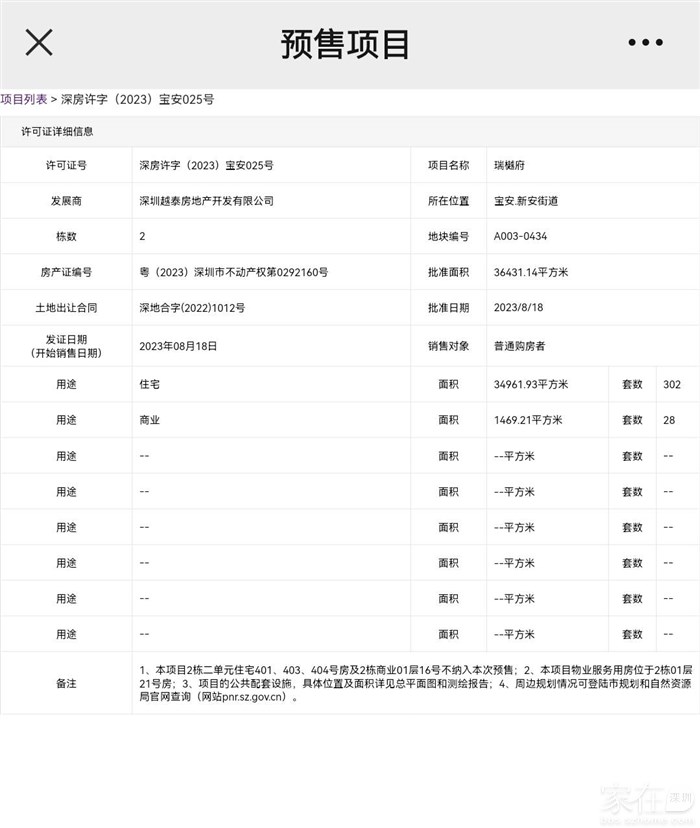700x828 pixels.
Task: Click the permit number 深房许字 value in table
Action: 206,165
